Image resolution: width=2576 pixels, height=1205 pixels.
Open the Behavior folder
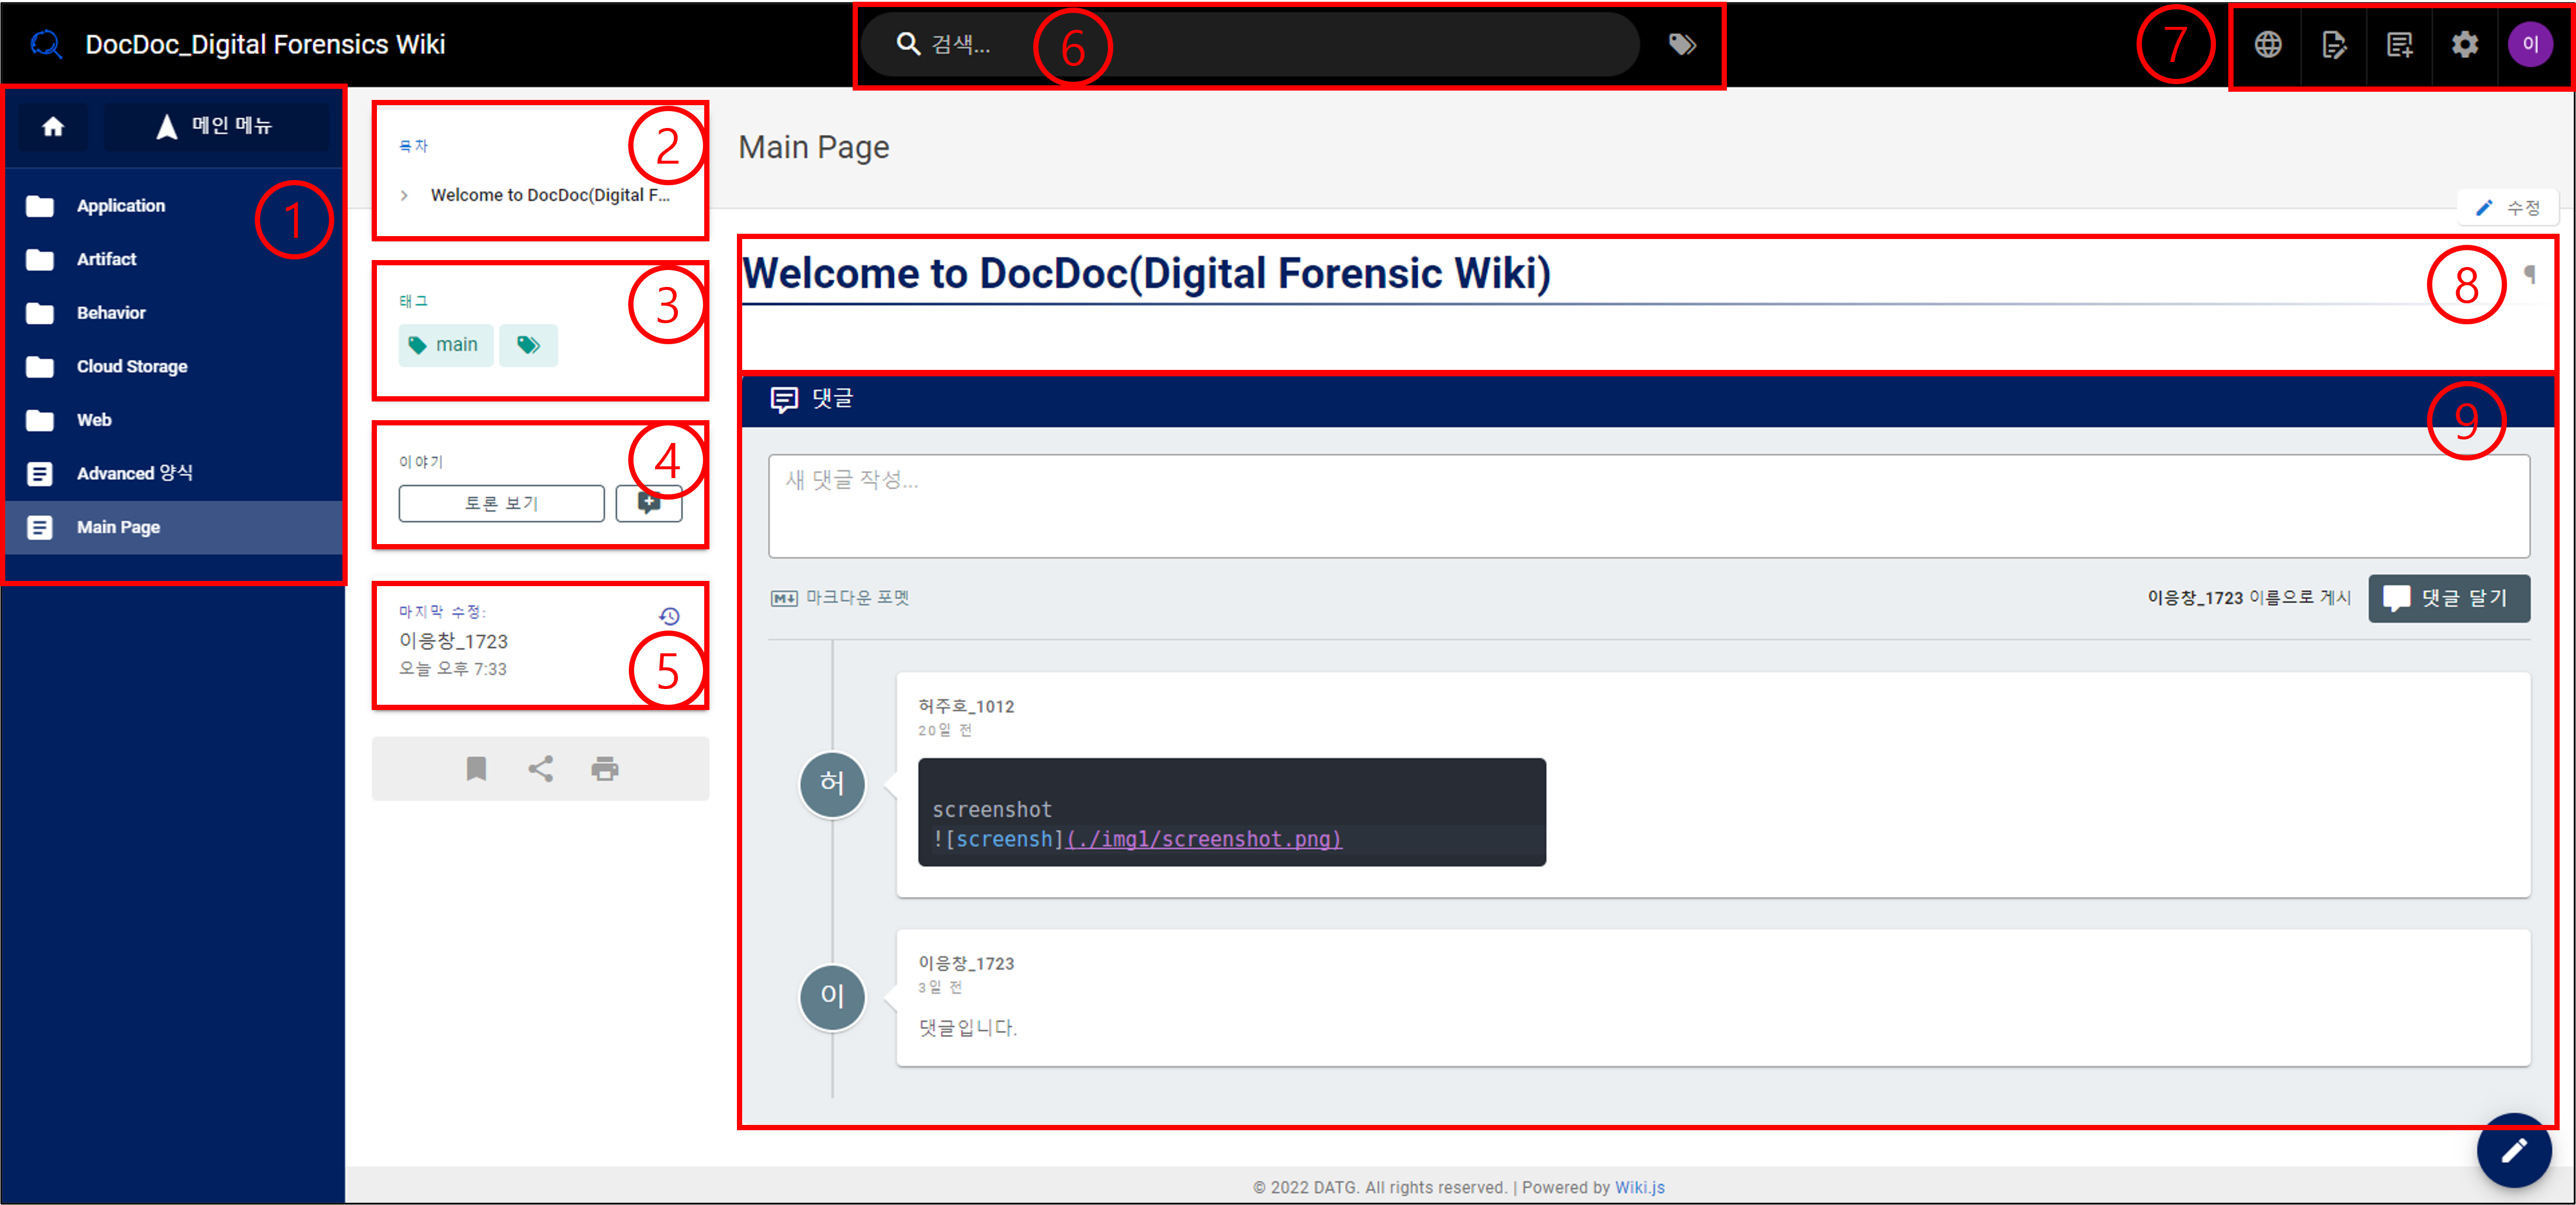coord(174,313)
